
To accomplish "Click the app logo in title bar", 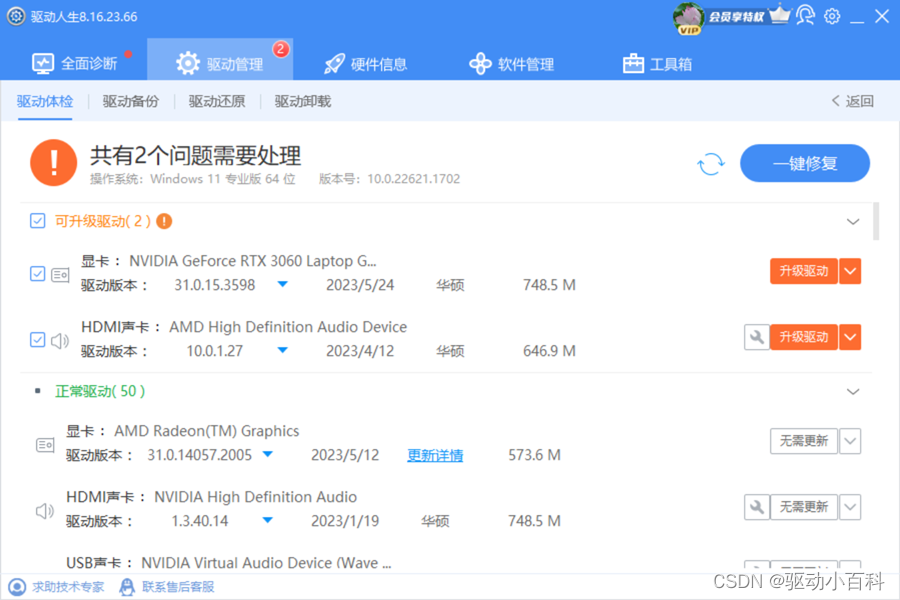I will tap(15, 16).
